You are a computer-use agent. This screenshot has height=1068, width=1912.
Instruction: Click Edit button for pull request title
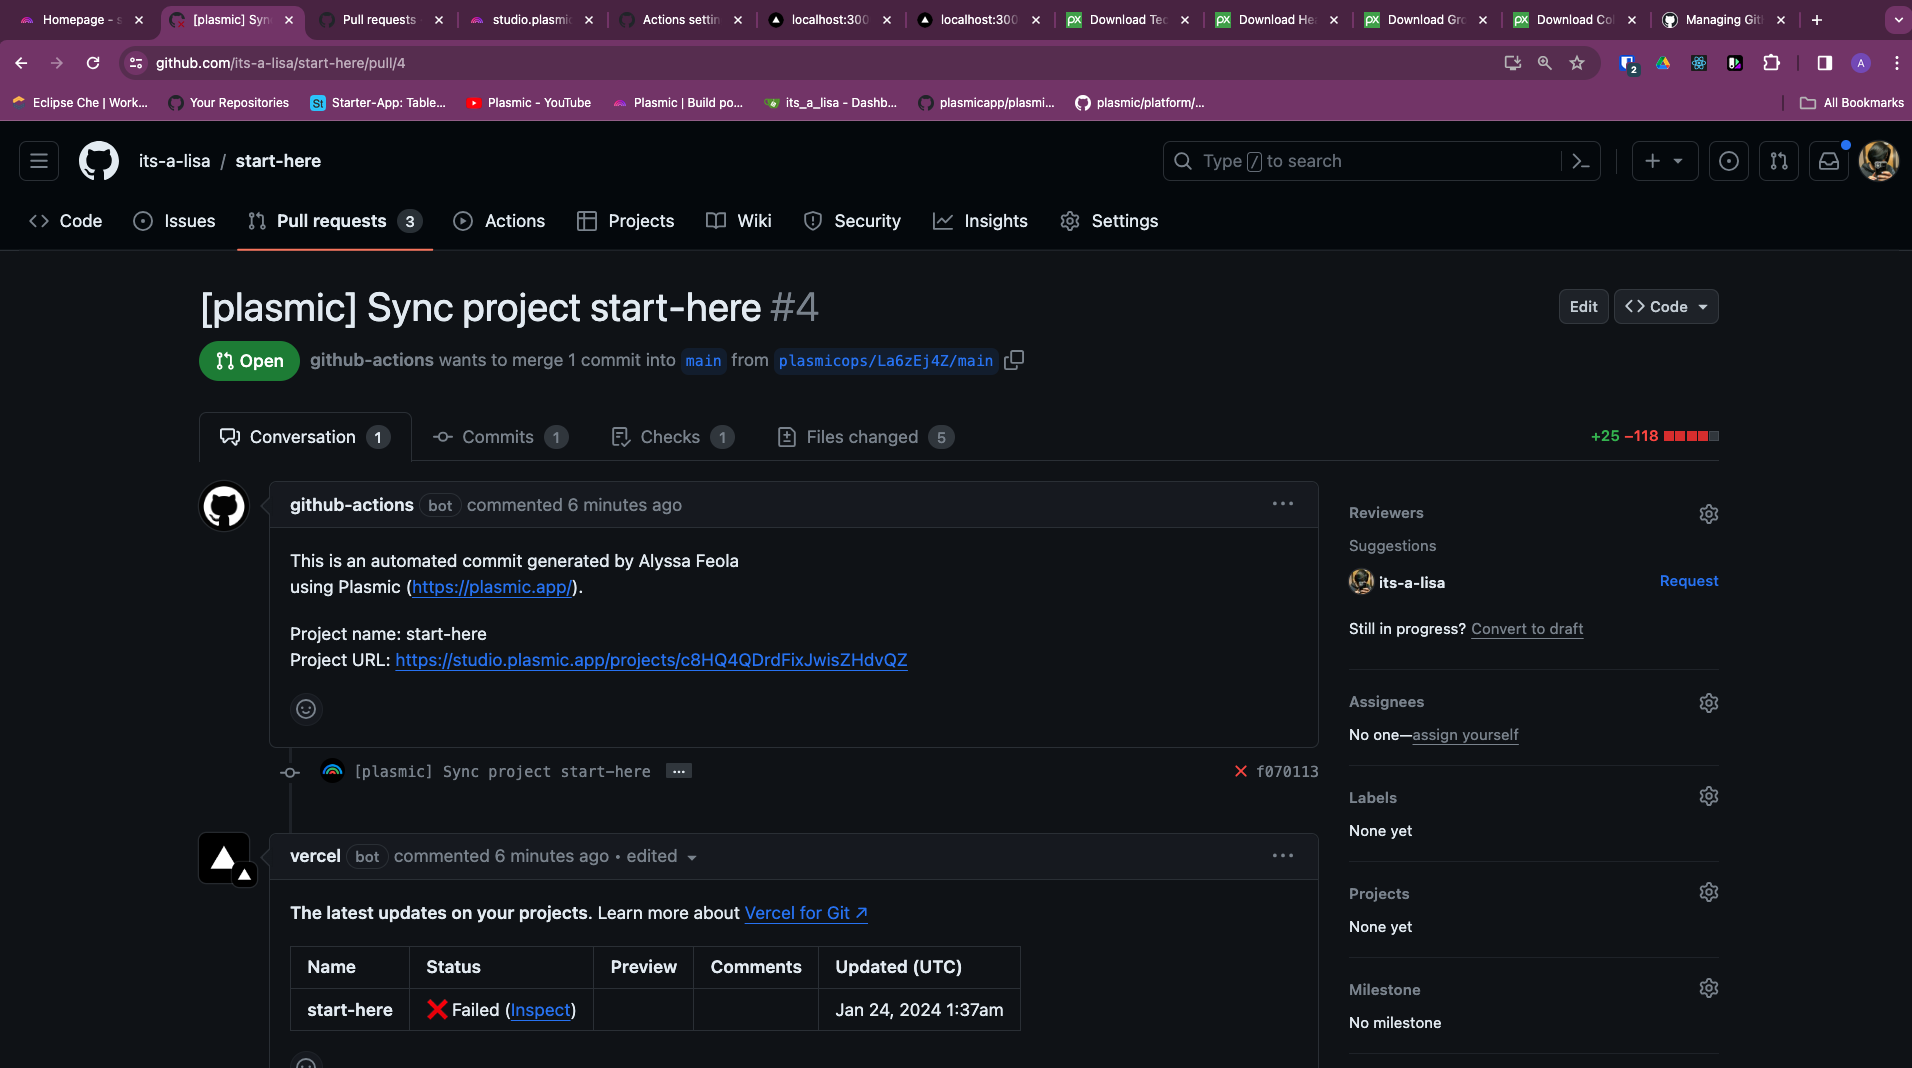pos(1583,307)
